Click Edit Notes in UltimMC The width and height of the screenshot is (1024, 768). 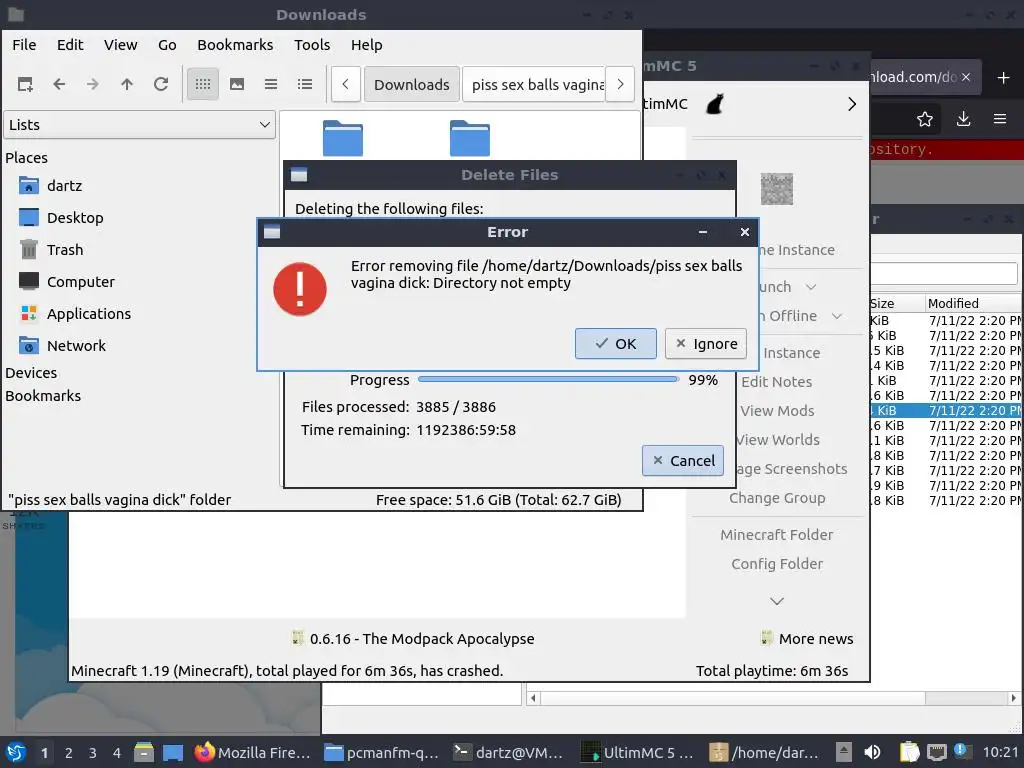pyautogui.click(x=776, y=382)
